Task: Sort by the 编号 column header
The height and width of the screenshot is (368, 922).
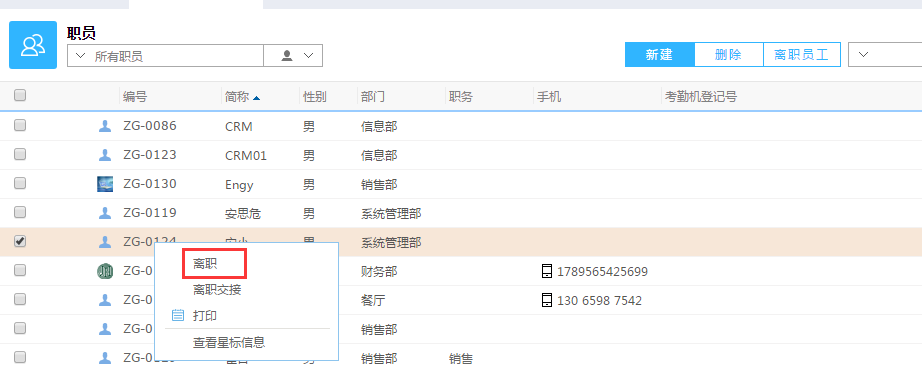Action: (x=135, y=97)
